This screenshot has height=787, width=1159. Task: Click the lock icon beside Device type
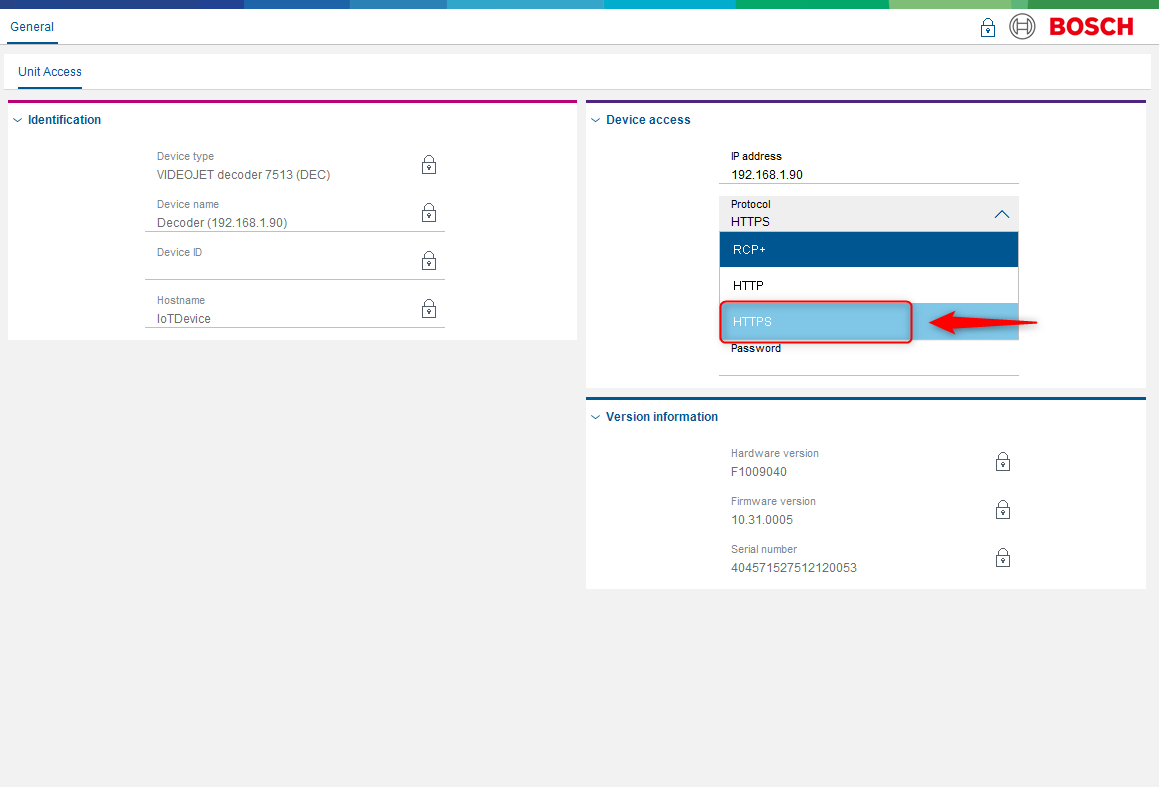coord(428,165)
